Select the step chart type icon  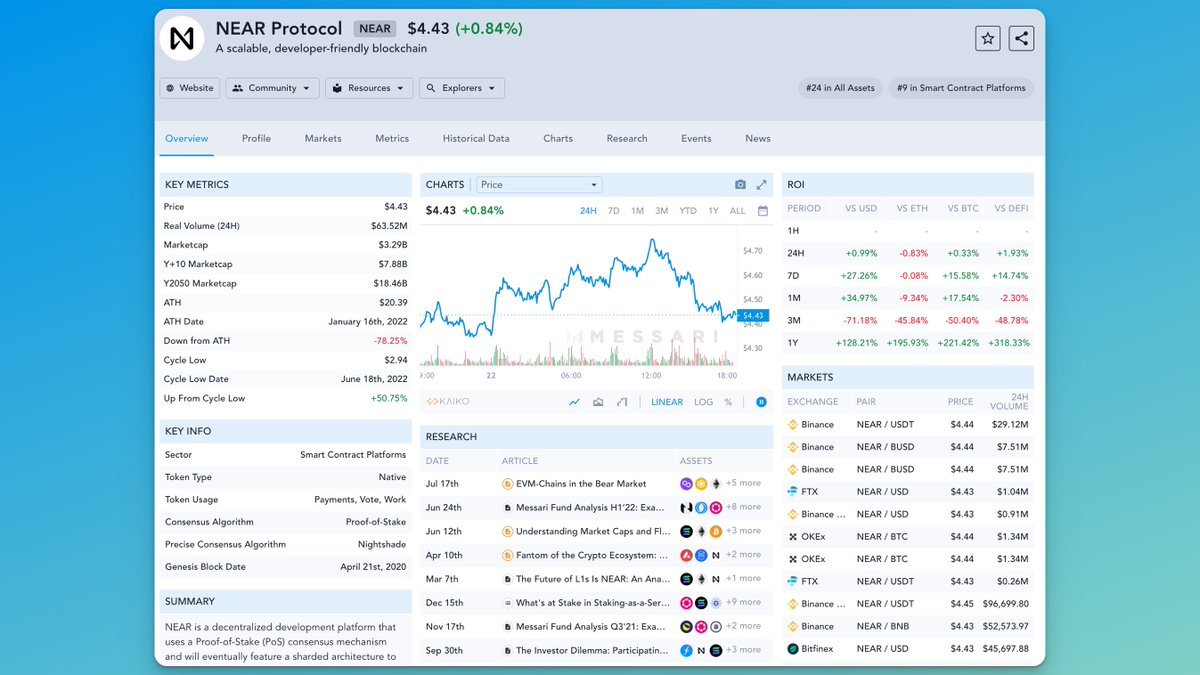click(x=622, y=402)
